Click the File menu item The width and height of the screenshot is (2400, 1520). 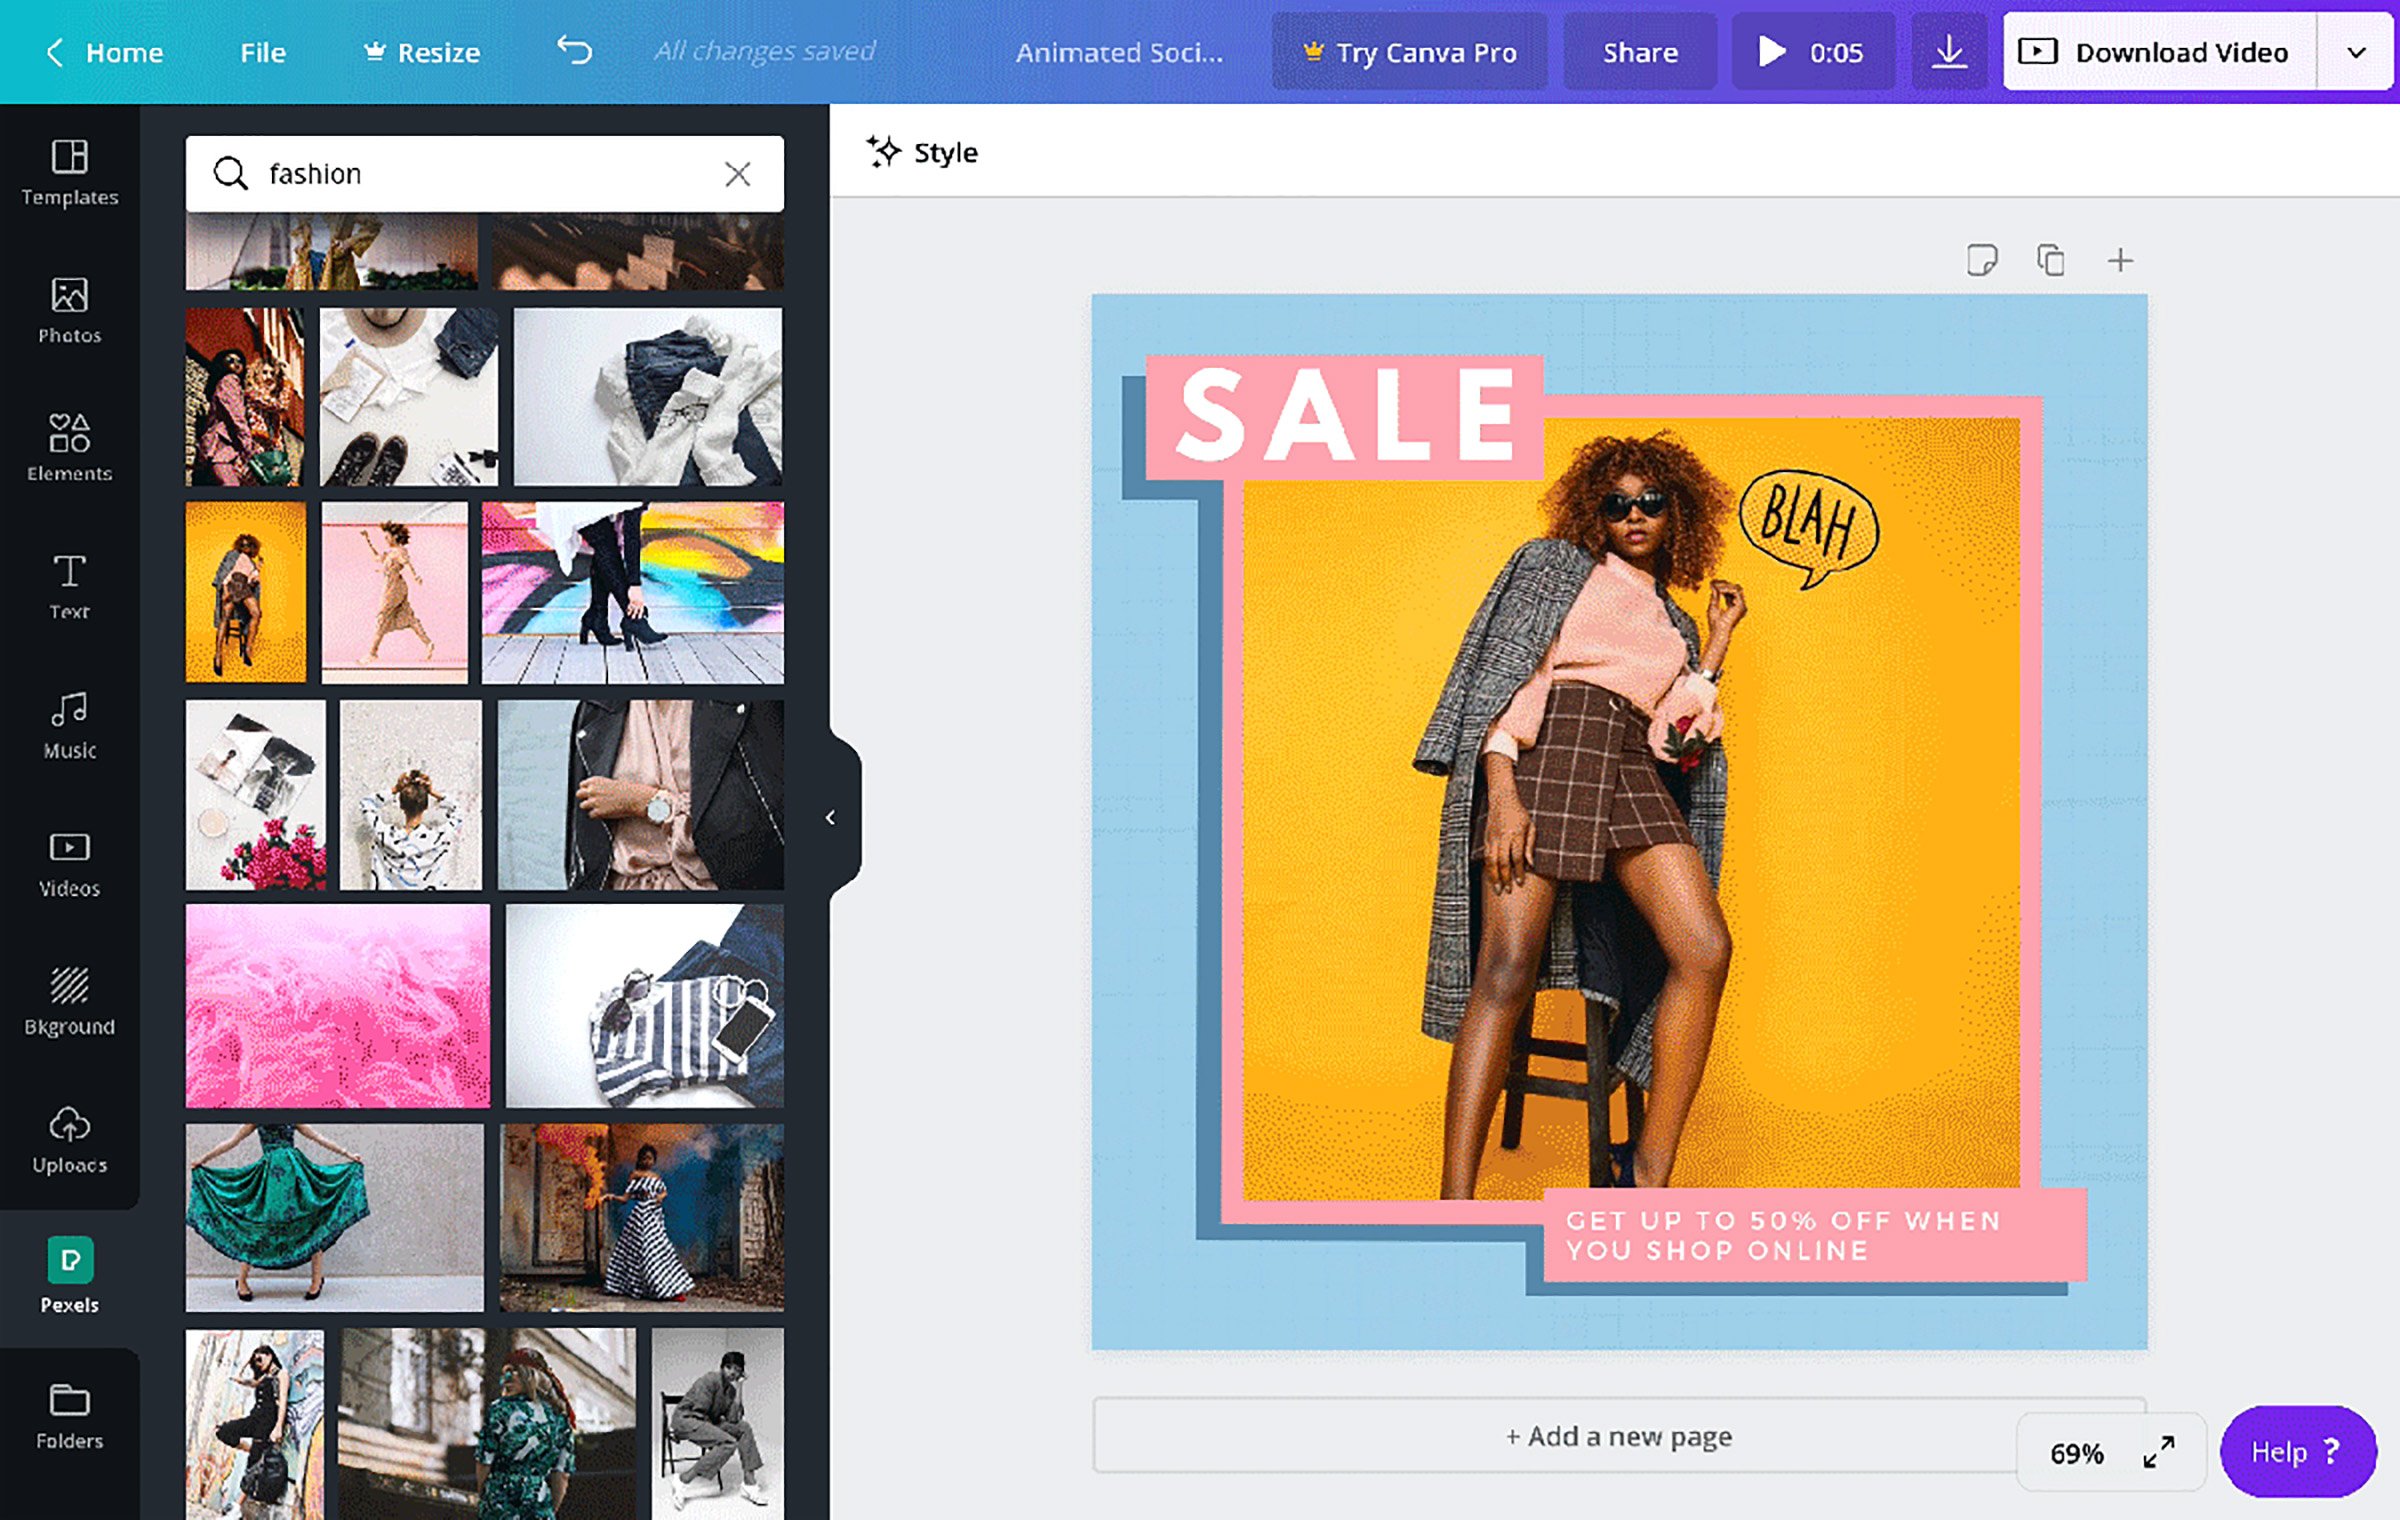point(261,51)
